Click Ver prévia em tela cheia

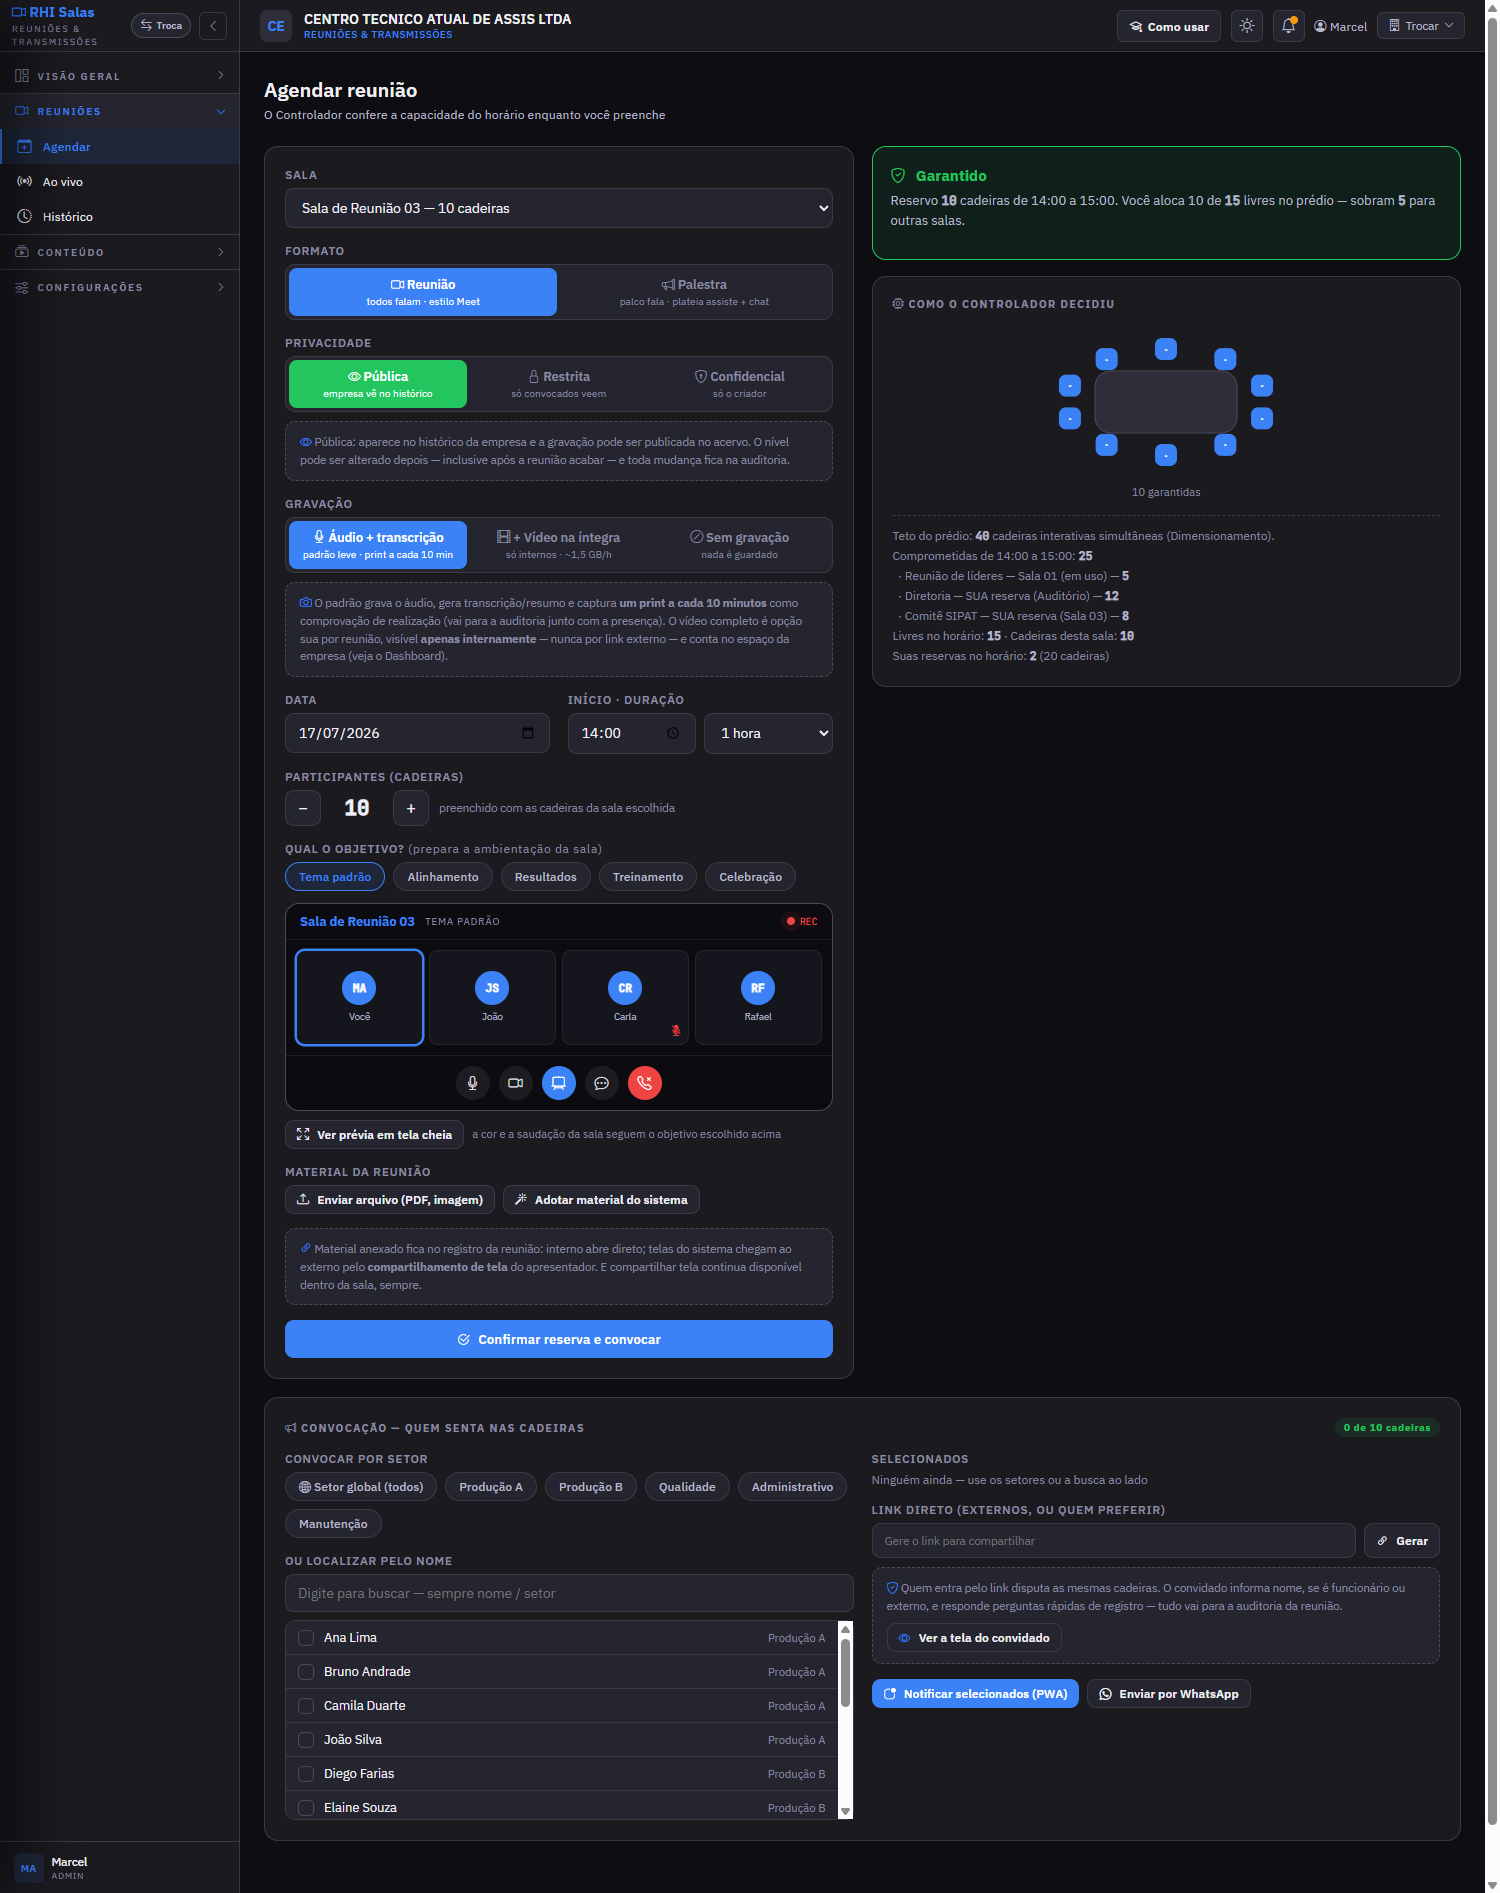pos(374,1134)
